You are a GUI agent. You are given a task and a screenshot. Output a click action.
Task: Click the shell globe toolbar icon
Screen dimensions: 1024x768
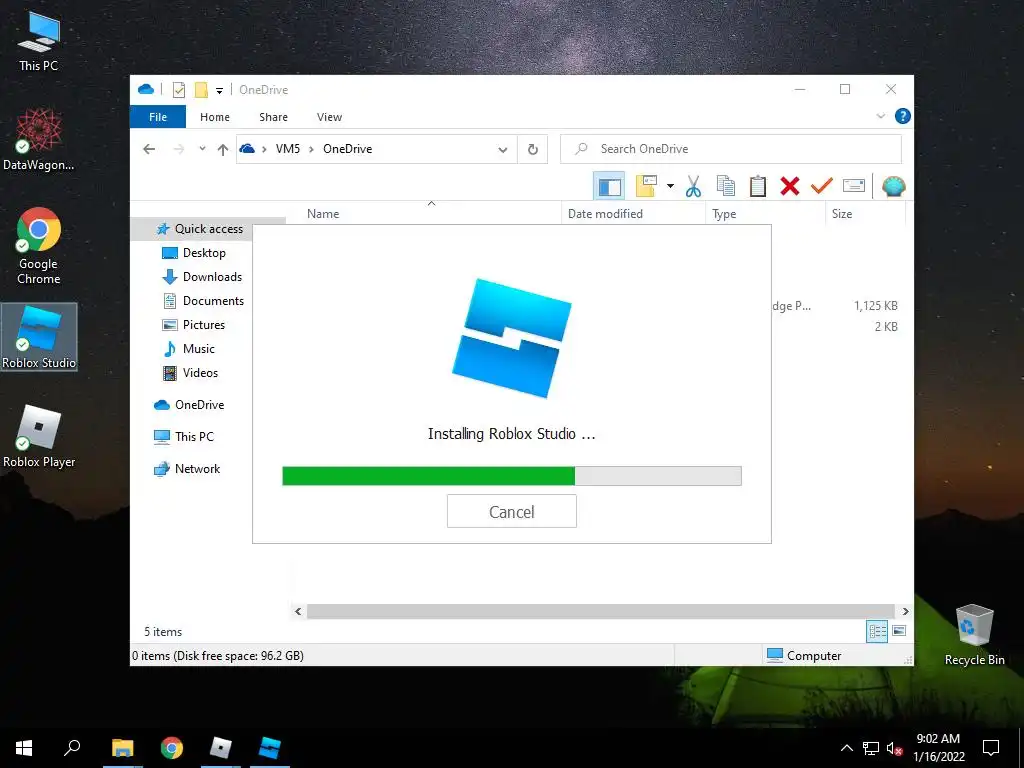[893, 186]
